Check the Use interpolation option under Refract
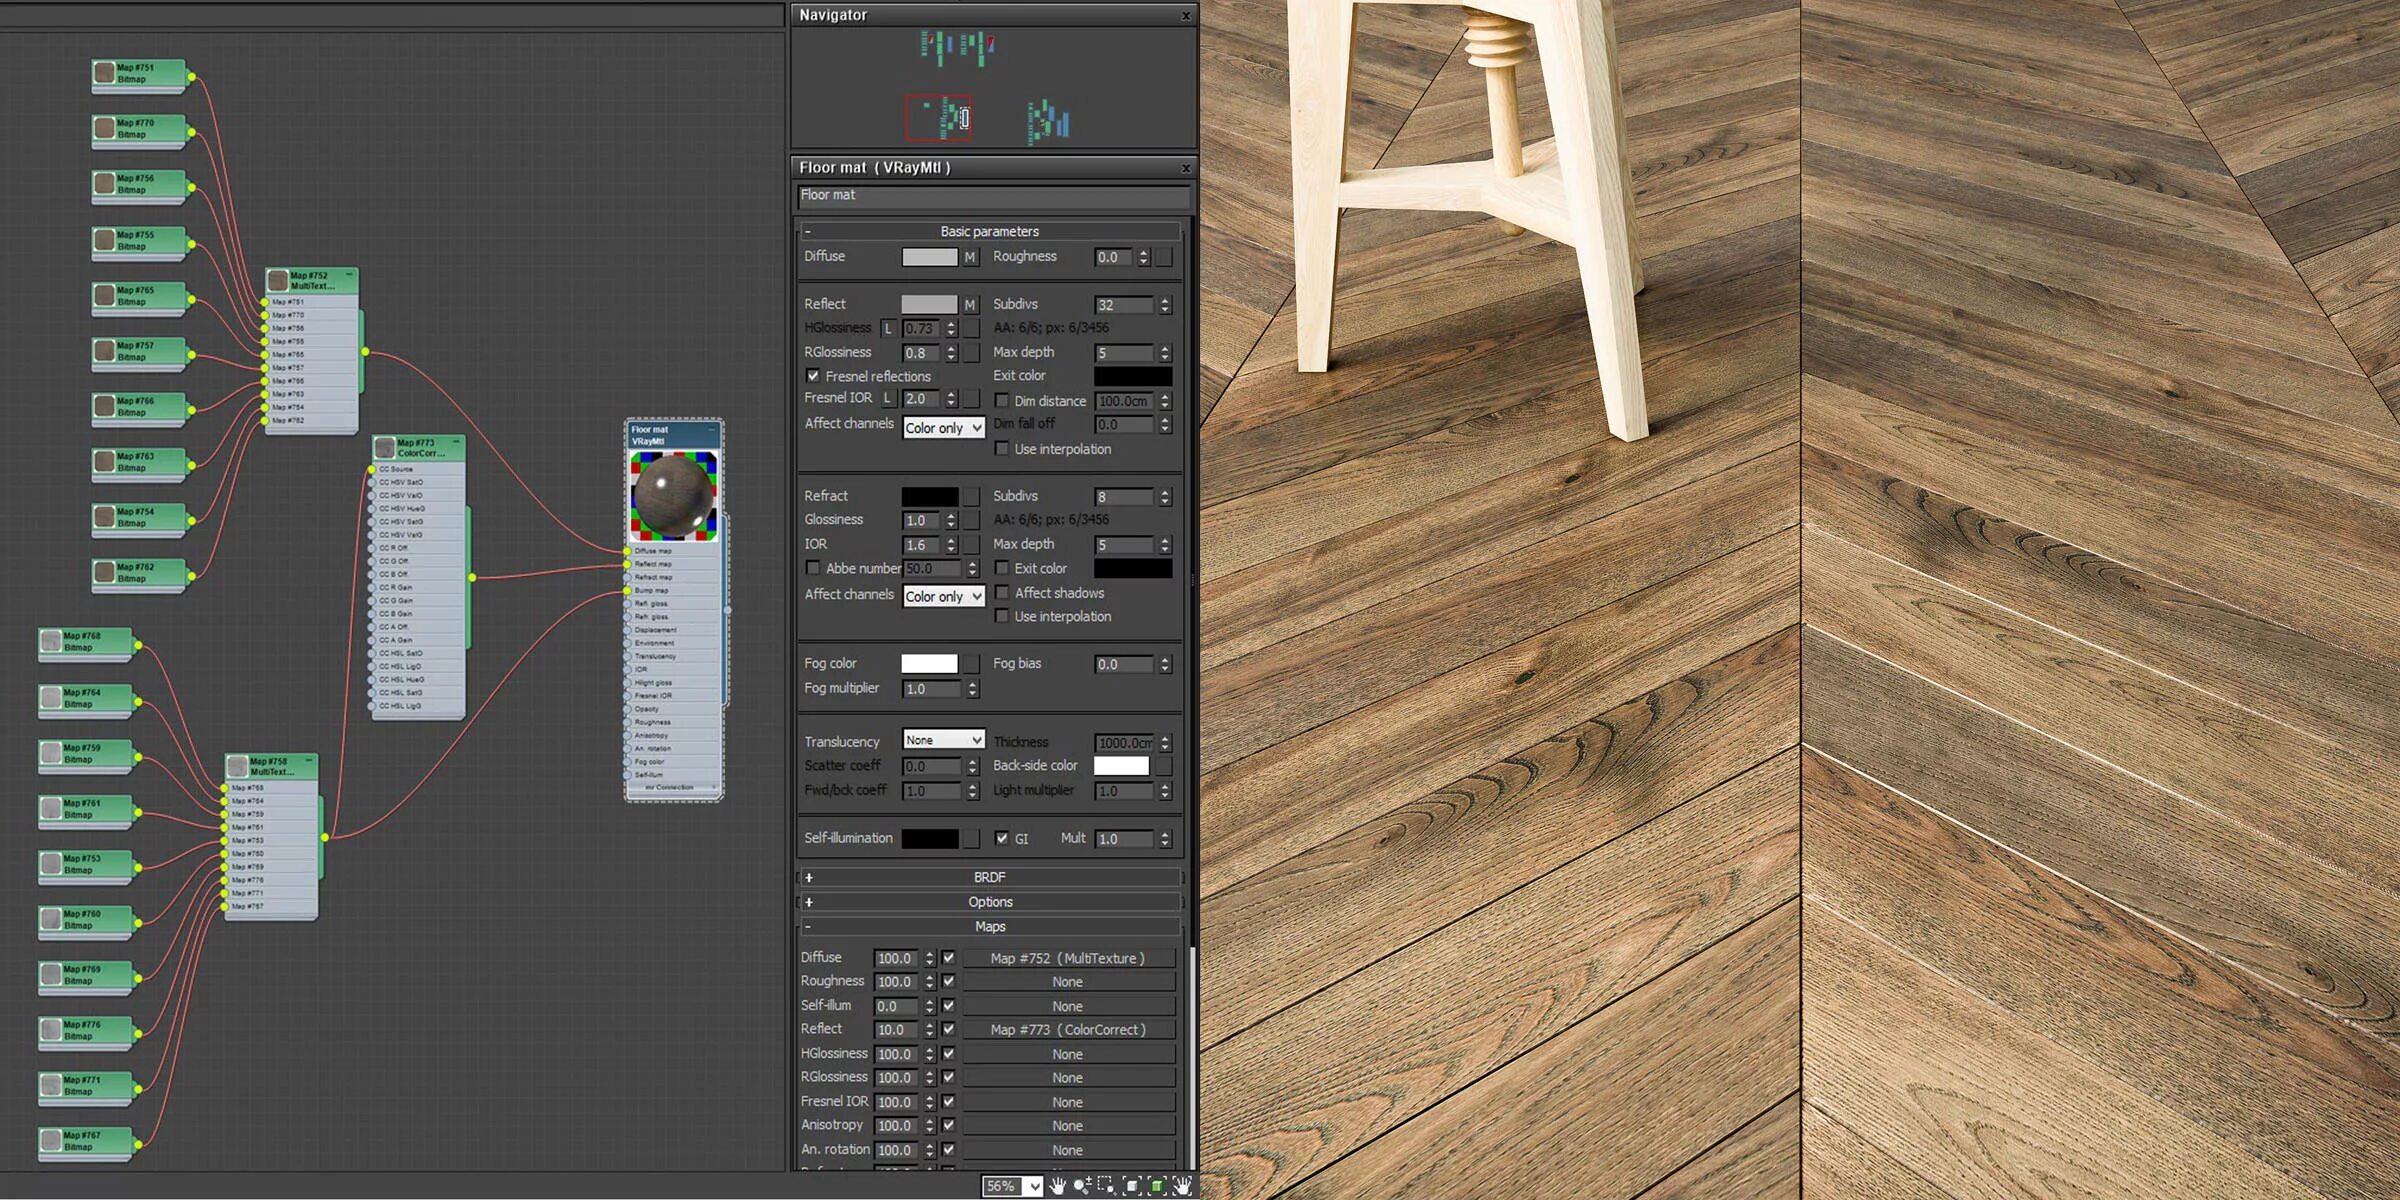The image size is (2400, 1200). click(x=1001, y=616)
